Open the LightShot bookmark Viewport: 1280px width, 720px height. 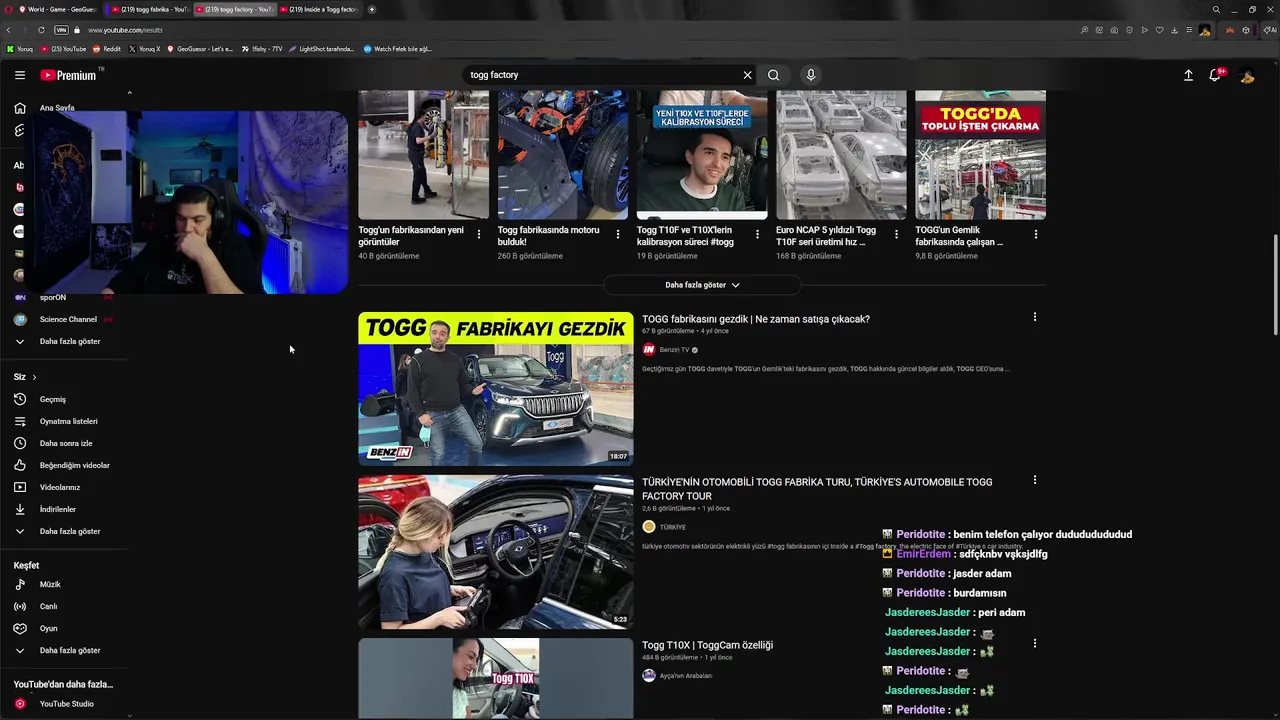tap(322, 48)
